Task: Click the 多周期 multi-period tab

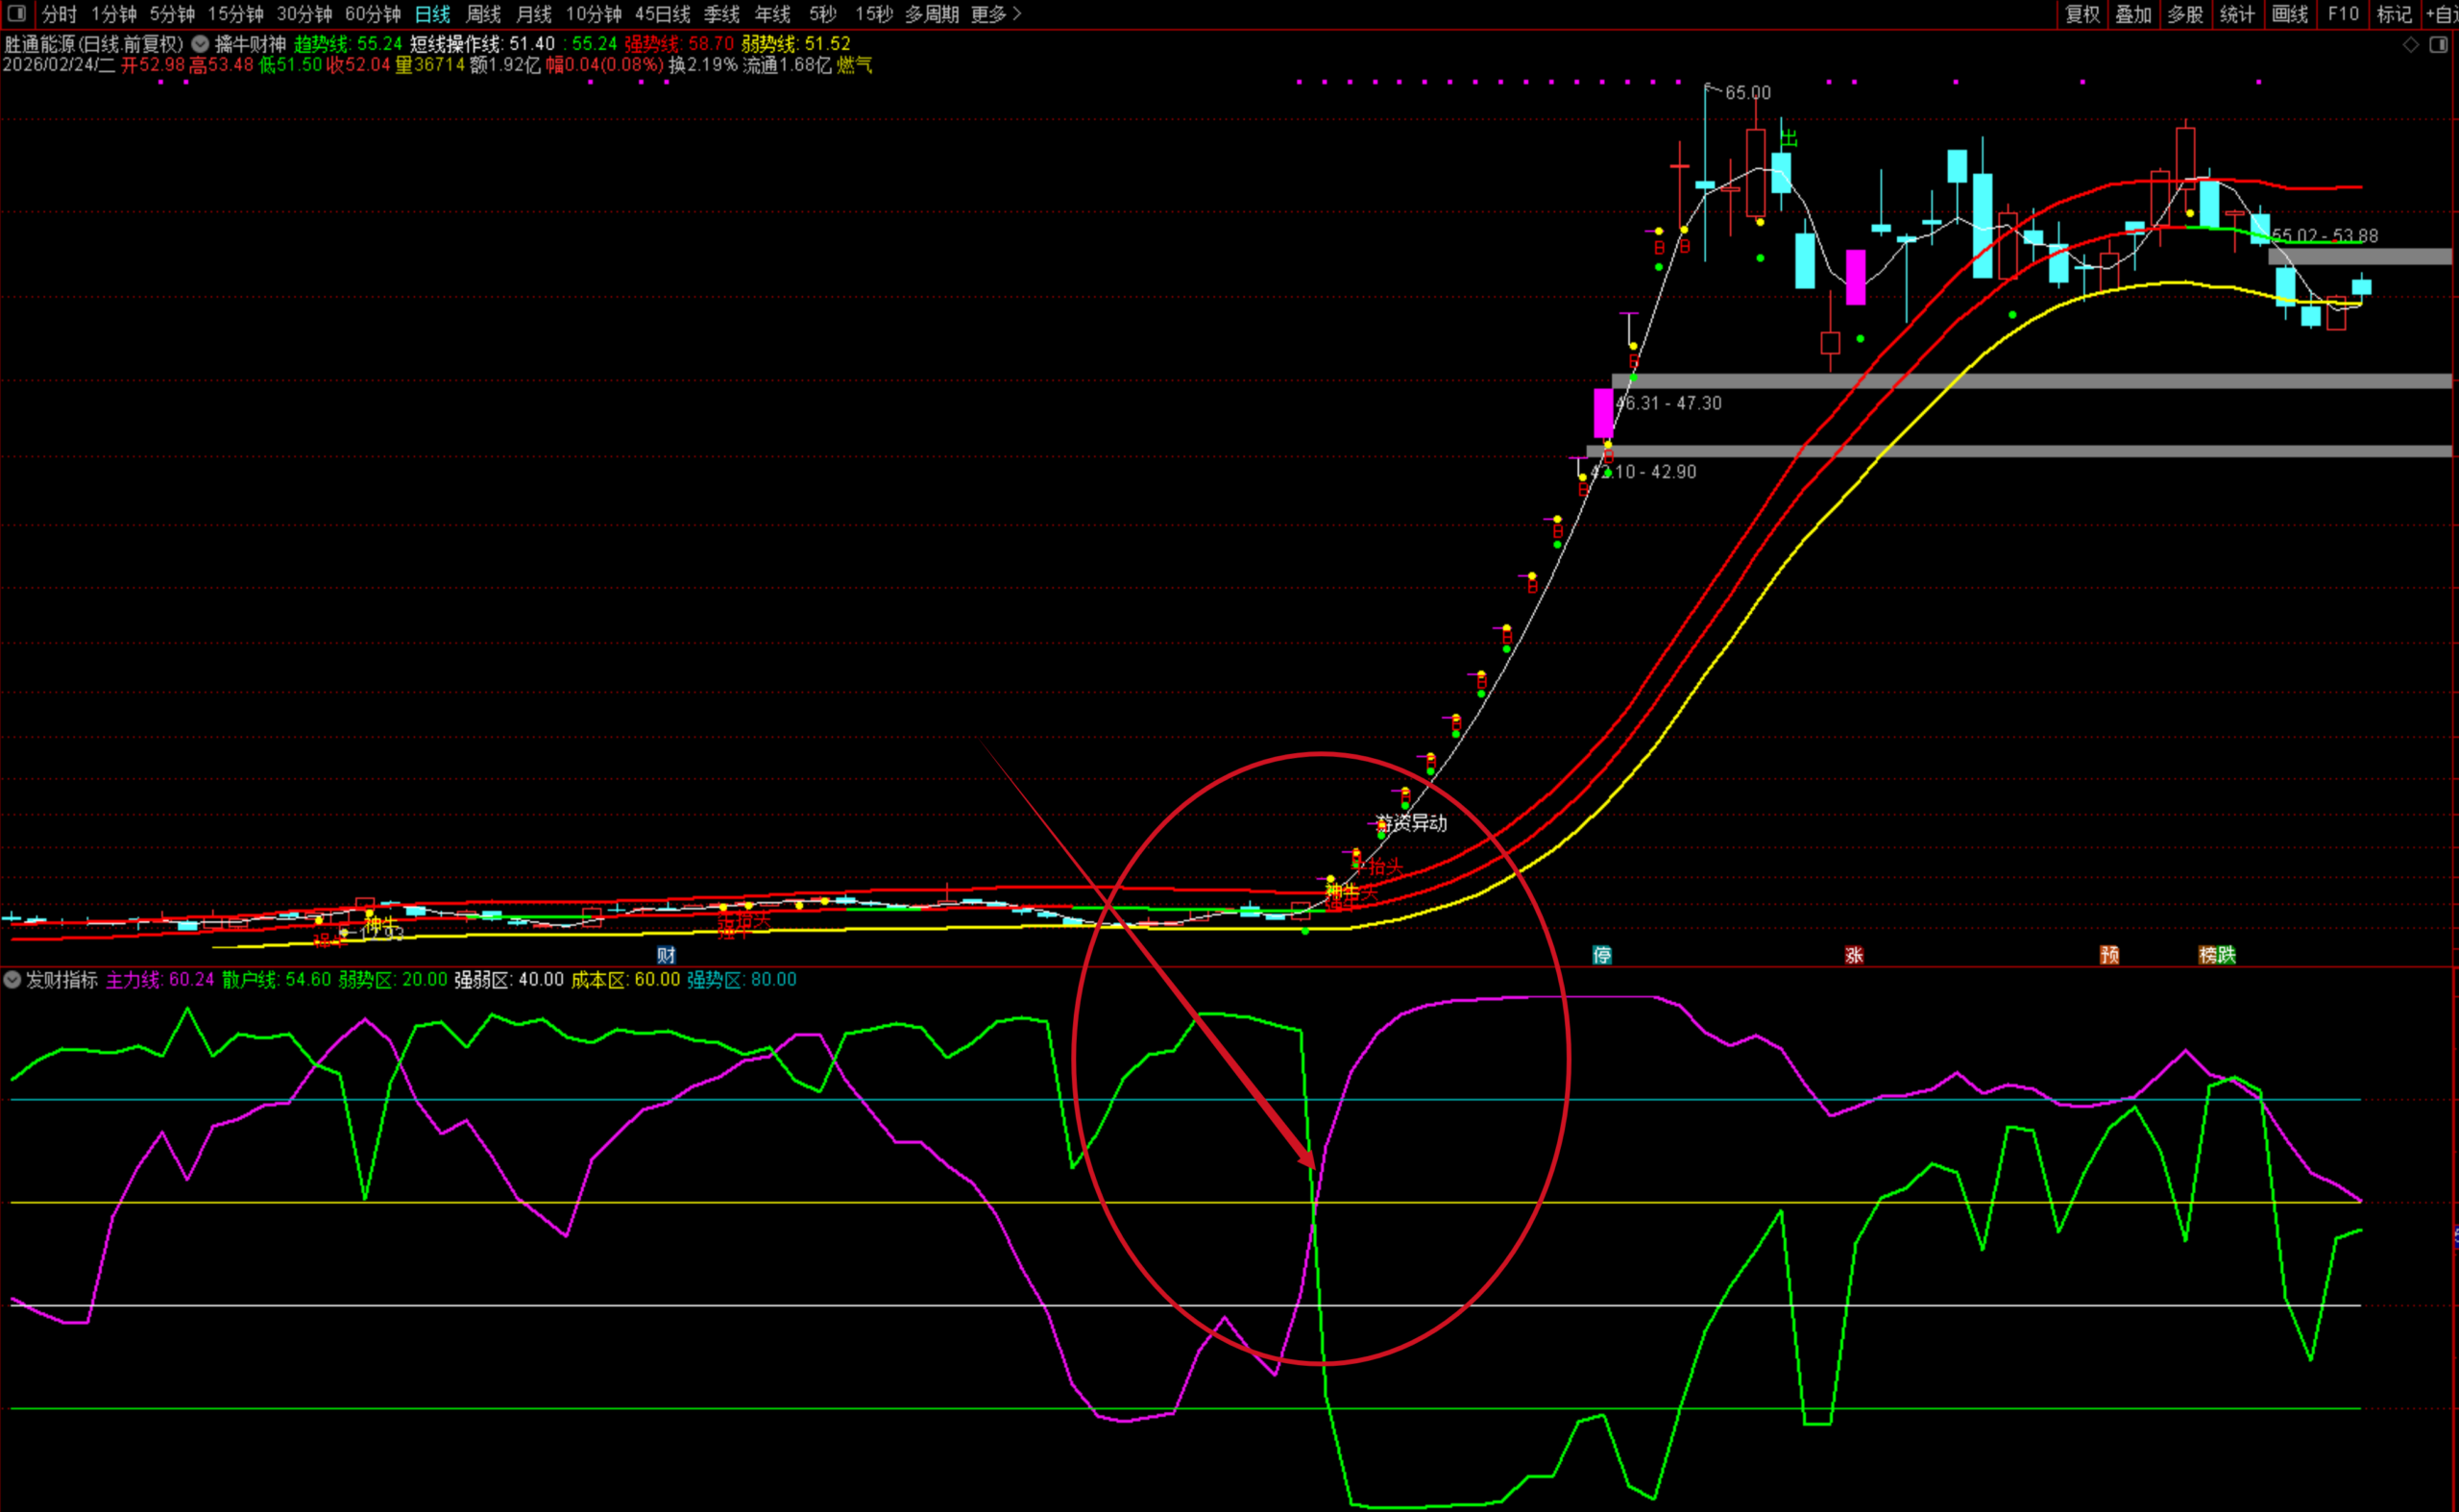Action: pos(931,14)
